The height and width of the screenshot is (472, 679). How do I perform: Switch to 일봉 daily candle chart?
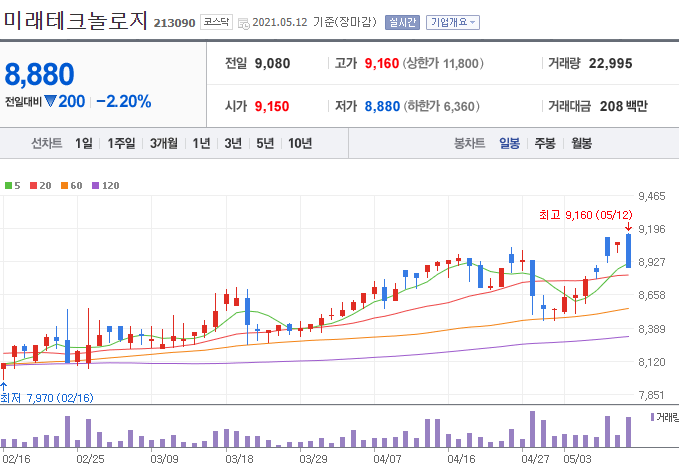point(509,143)
